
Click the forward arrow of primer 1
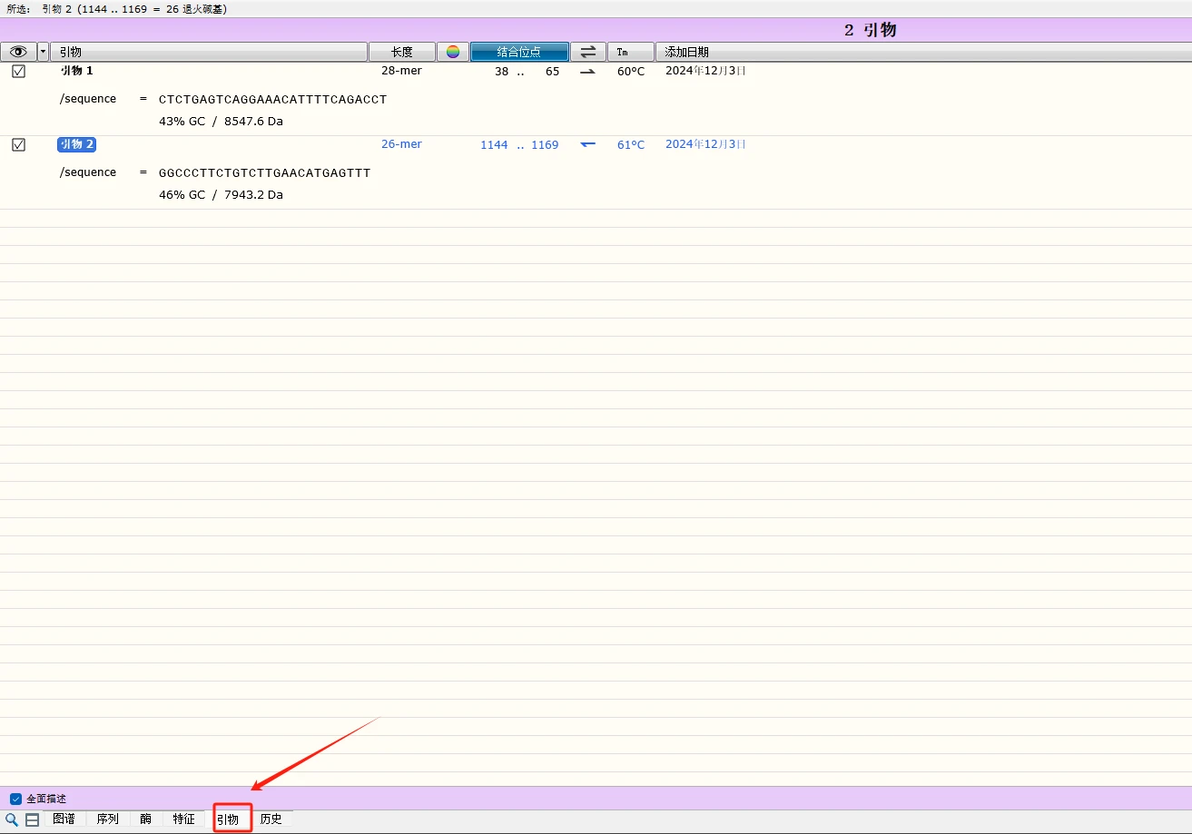click(x=587, y=71)
